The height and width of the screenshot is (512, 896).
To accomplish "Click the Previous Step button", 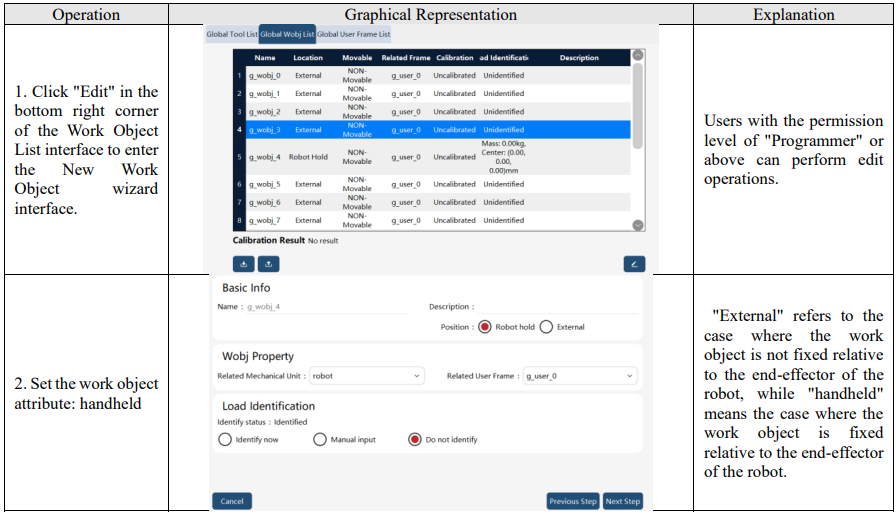I will pos(573,501).
